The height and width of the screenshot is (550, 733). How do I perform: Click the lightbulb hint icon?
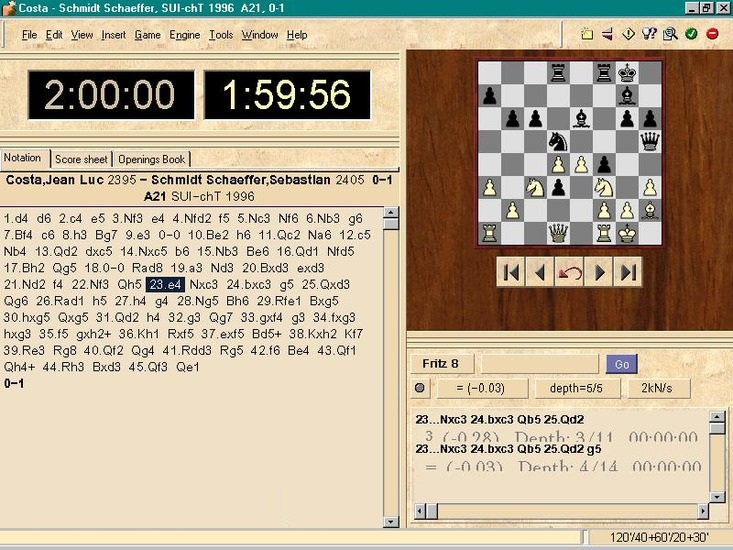649,34
